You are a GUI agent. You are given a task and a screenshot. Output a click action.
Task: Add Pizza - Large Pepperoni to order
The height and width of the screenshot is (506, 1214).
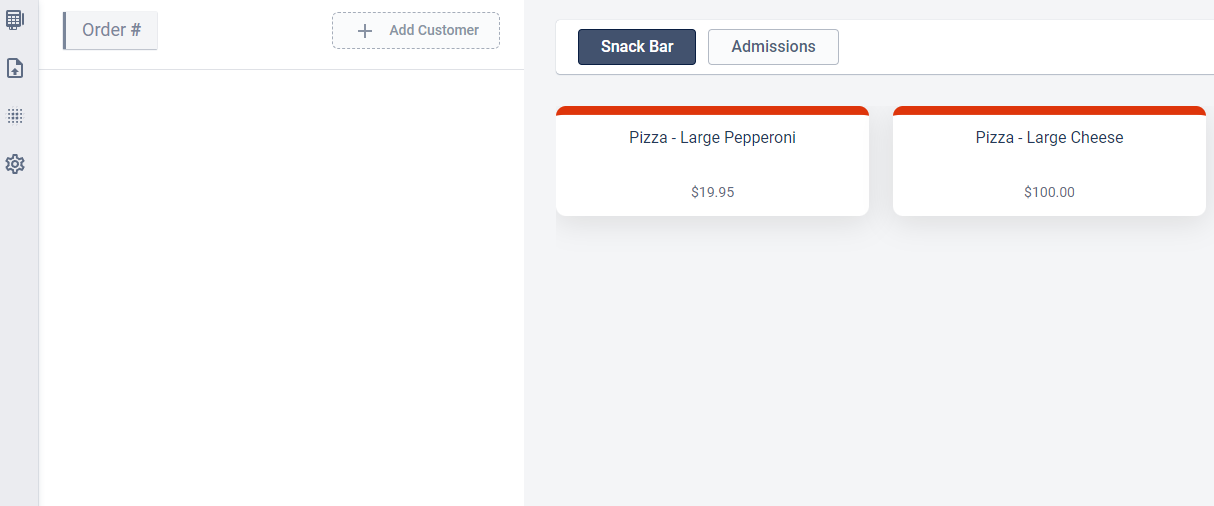click(712, 160)
